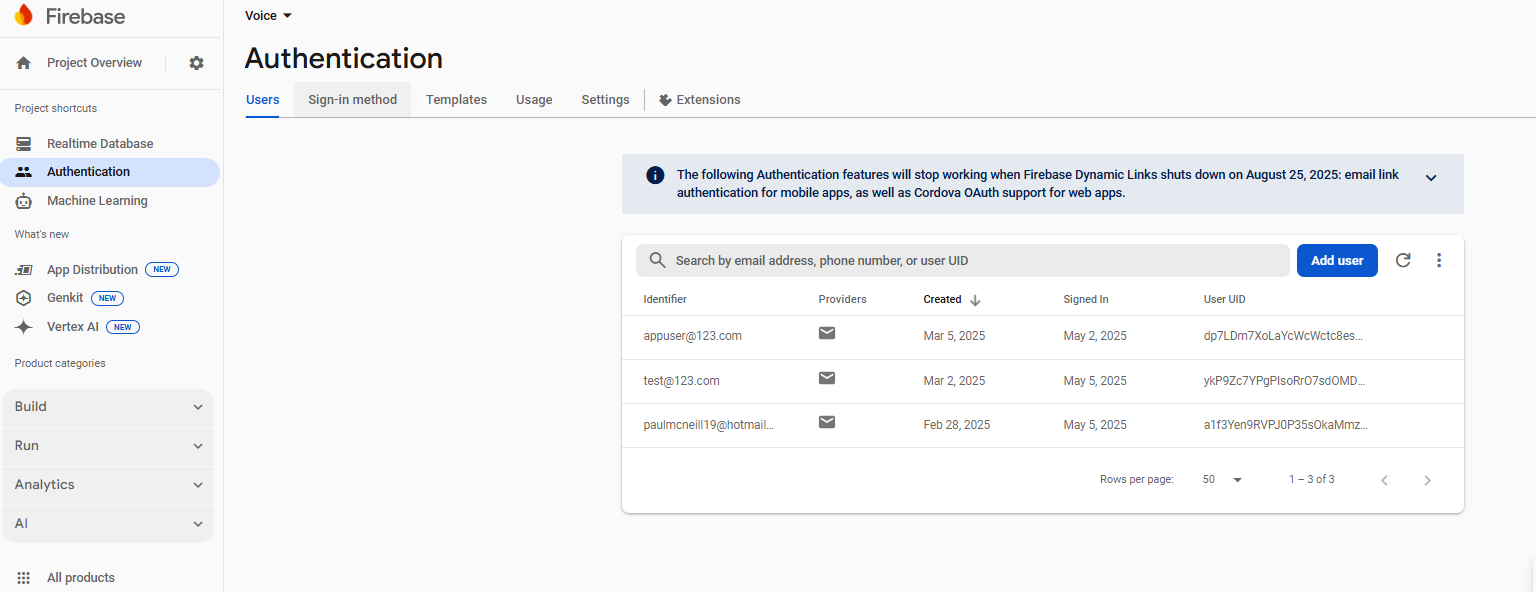Click the email provider icon for test@123.com
Screen dimensions: 1536x592
tap(827, 378)
